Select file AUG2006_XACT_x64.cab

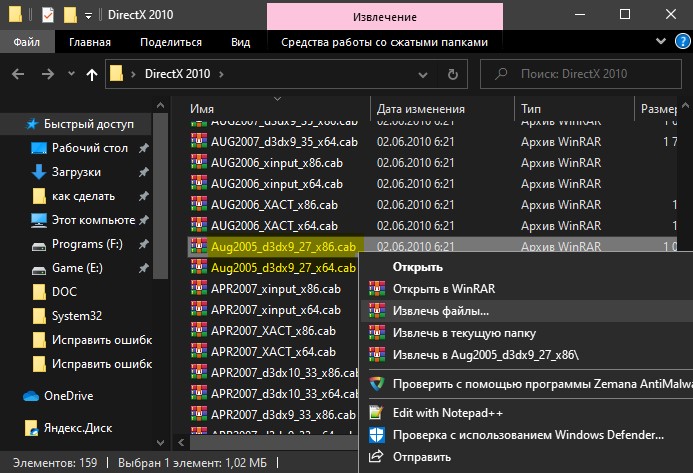tap(274, 226)
